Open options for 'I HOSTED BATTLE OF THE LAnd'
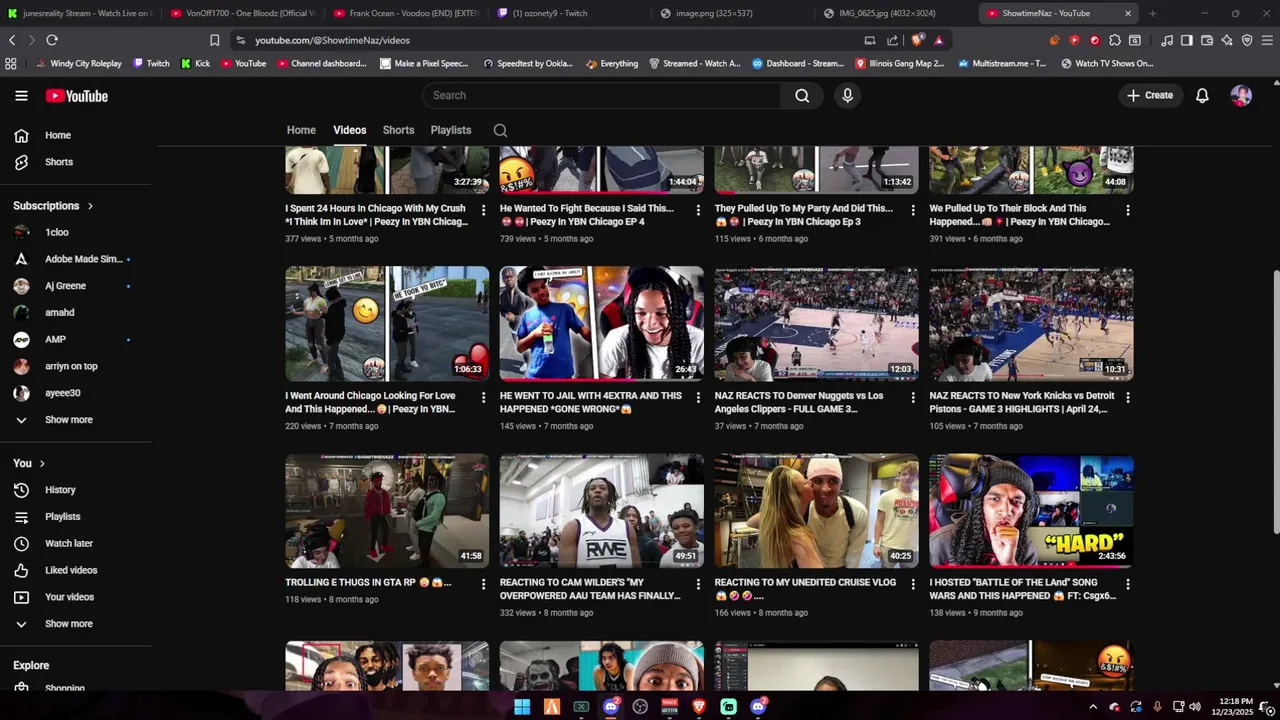 tap(1128, 584)
